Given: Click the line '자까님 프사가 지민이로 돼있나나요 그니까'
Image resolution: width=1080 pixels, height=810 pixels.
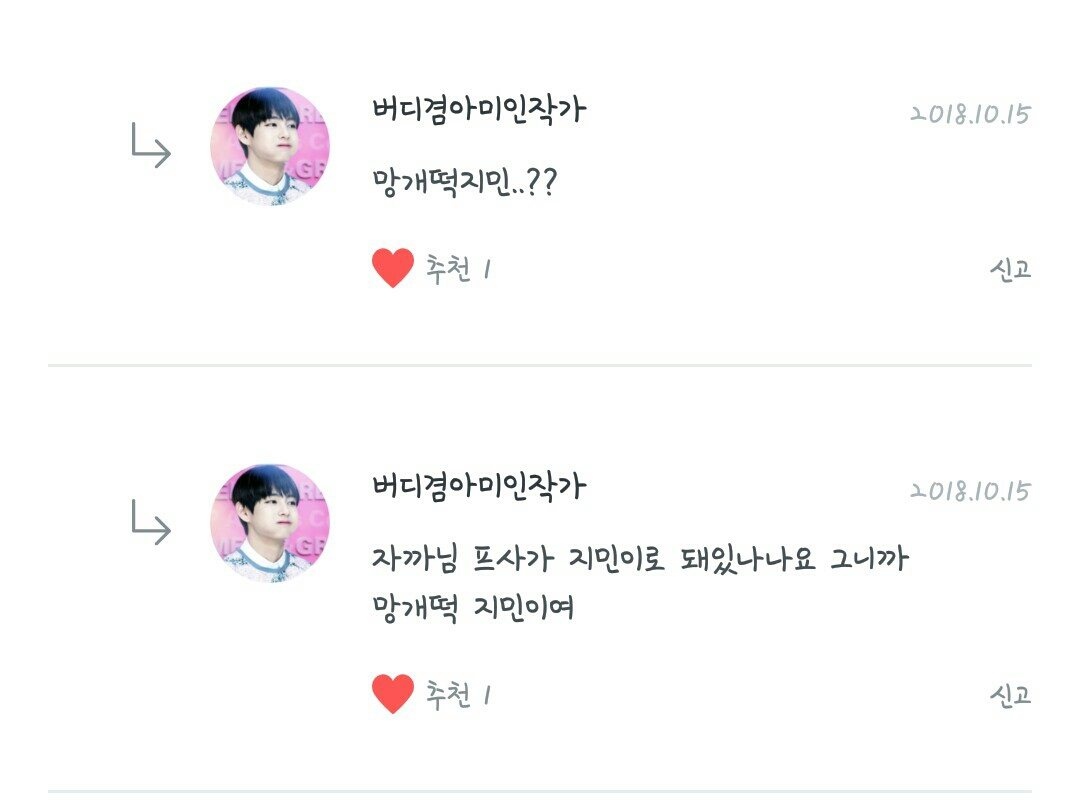Looking at the screenshot, I should pyautogui.click(x=640, y=560).
